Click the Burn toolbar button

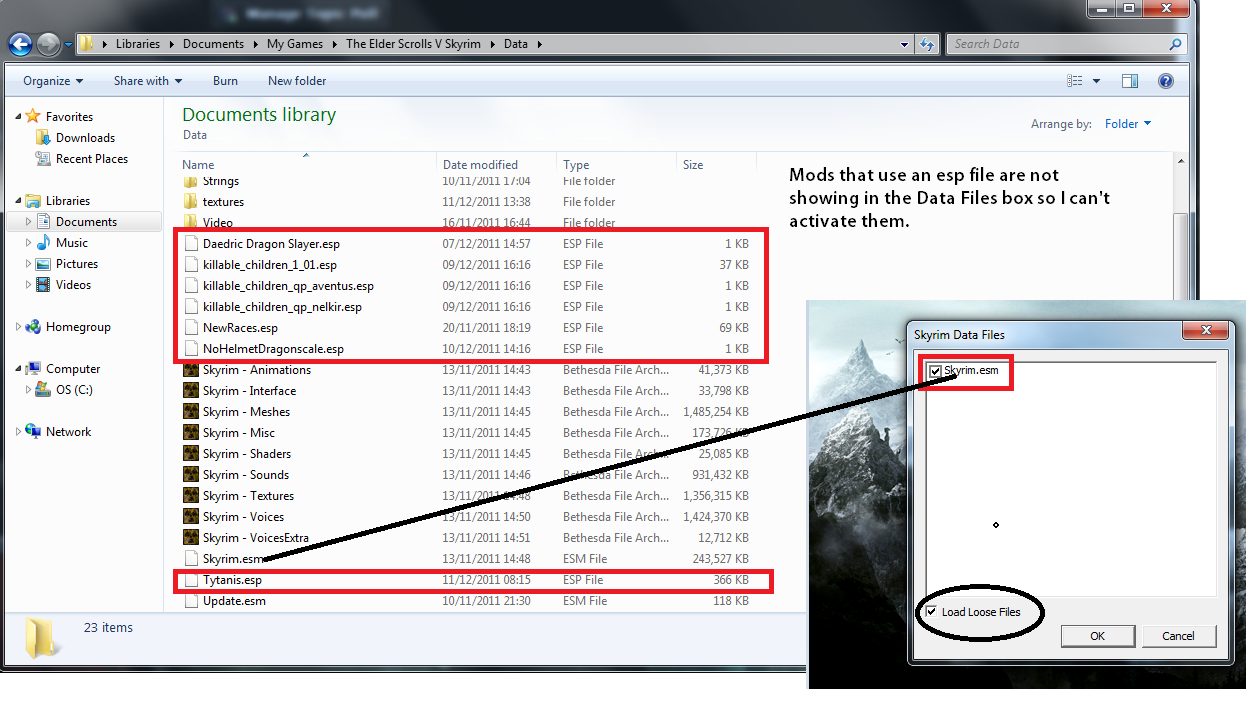pyautogui.click(x=225, y=81)
